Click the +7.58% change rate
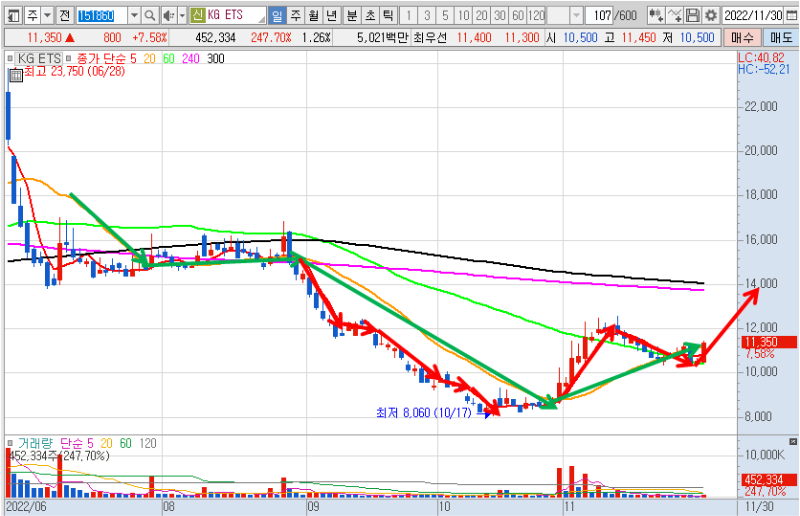The height and width of the screenshot is (516, 800). (x=149, y=38)
